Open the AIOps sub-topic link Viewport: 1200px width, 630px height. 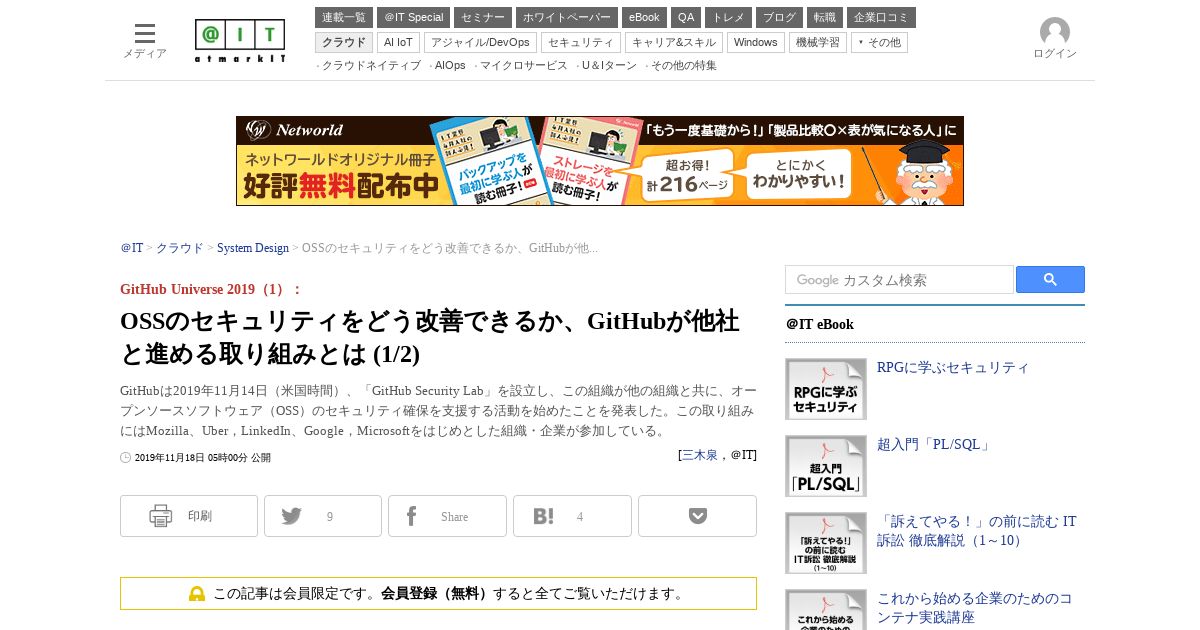point(450,66)
